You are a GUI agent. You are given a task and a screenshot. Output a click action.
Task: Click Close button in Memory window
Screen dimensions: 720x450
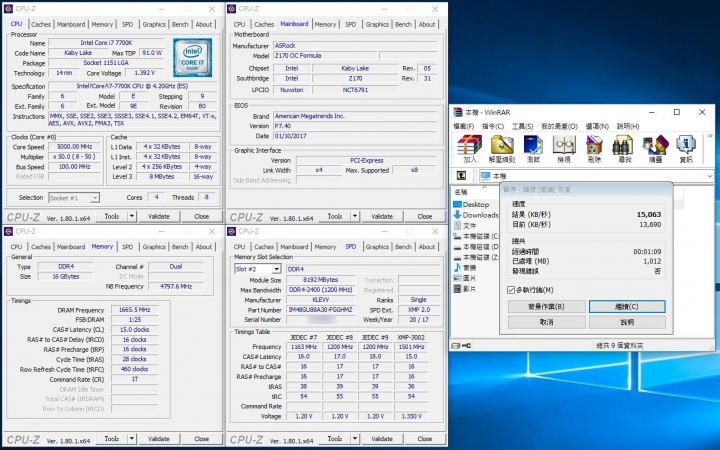(202, 439)
